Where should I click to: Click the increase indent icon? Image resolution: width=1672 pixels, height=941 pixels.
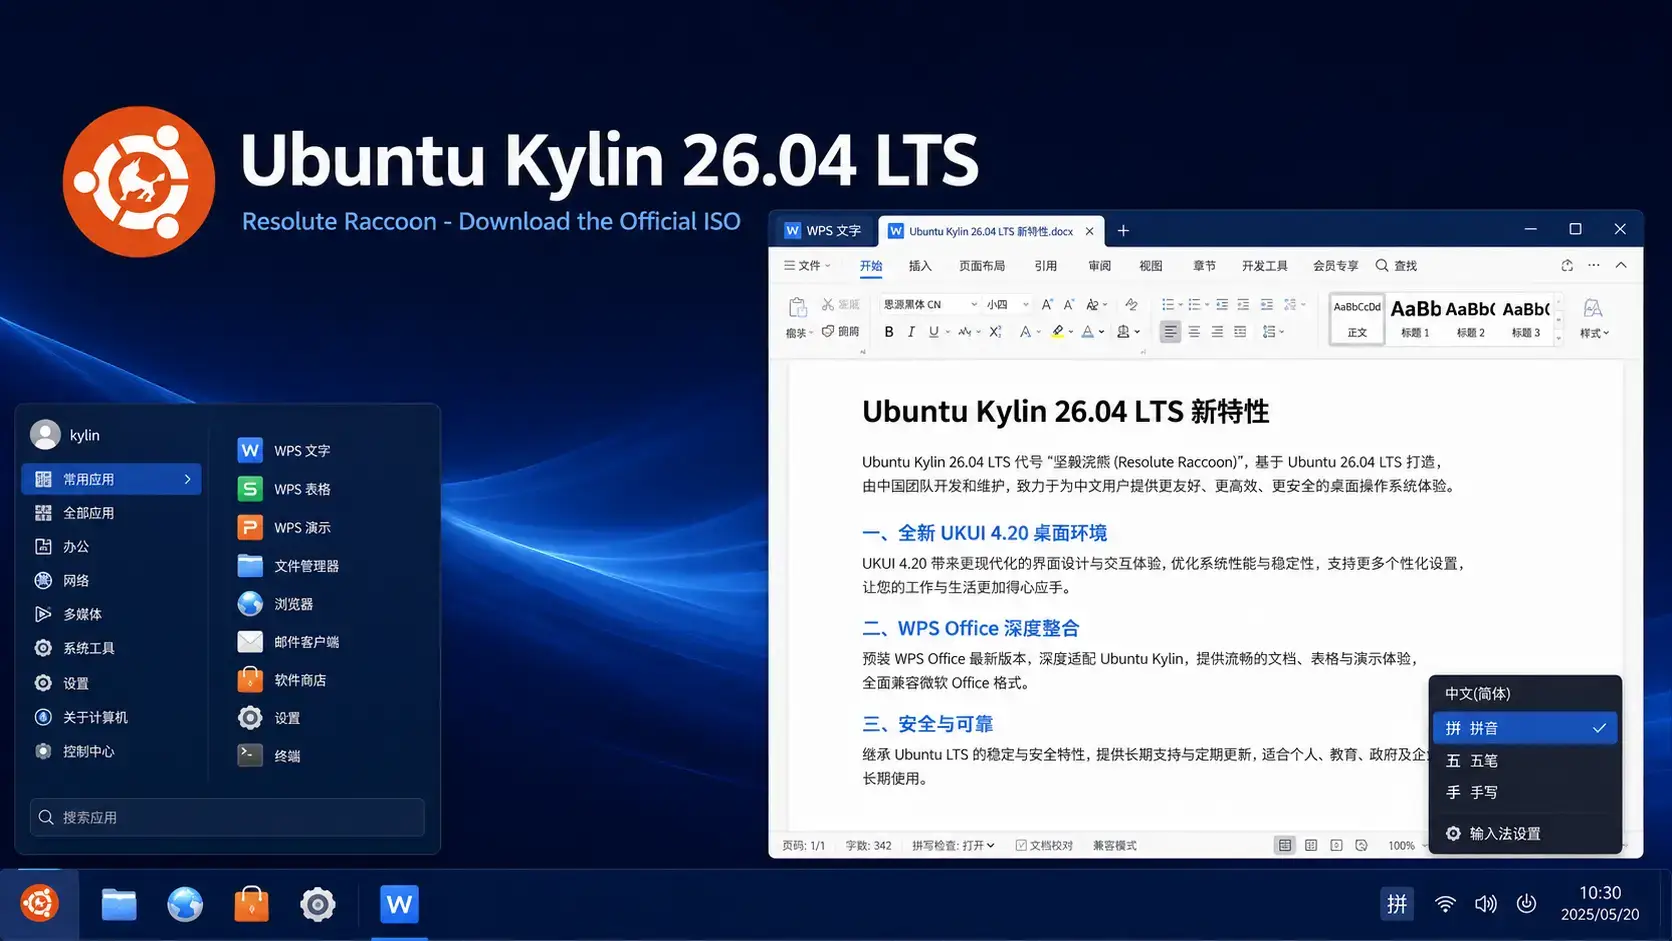coord(1243,304)
